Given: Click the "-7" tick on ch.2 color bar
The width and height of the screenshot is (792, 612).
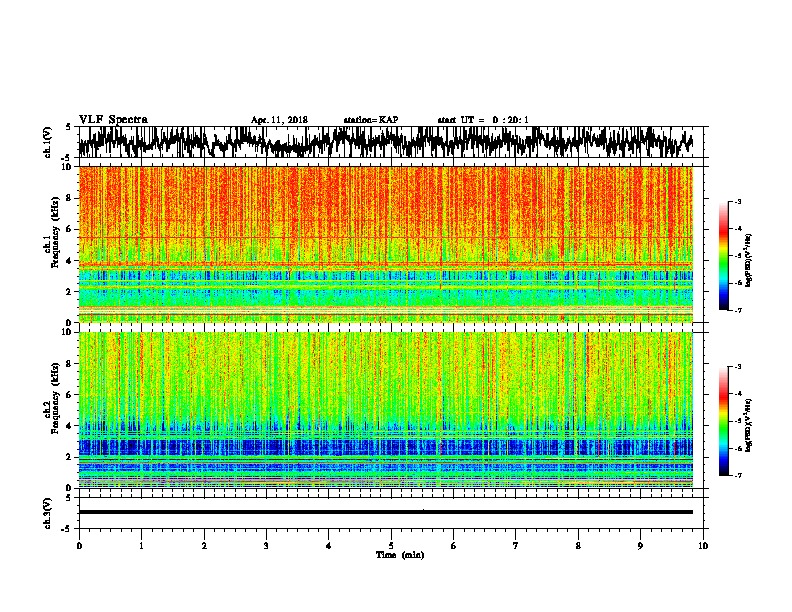Looking at the screenshot, I should [737, 475].
